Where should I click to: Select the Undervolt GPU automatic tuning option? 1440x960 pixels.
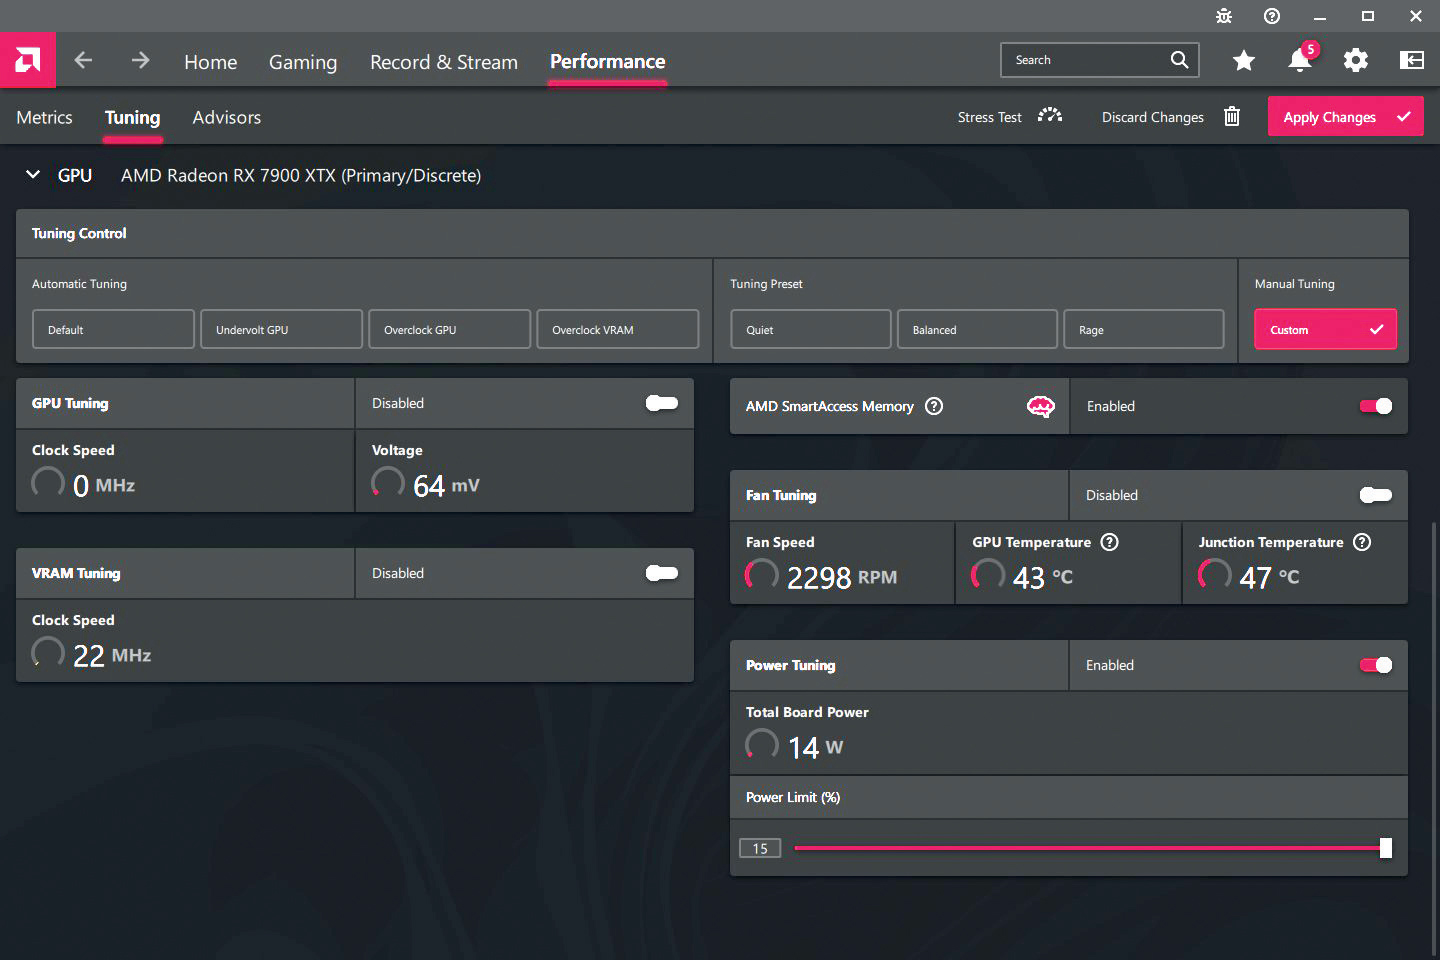click(281, 329)
